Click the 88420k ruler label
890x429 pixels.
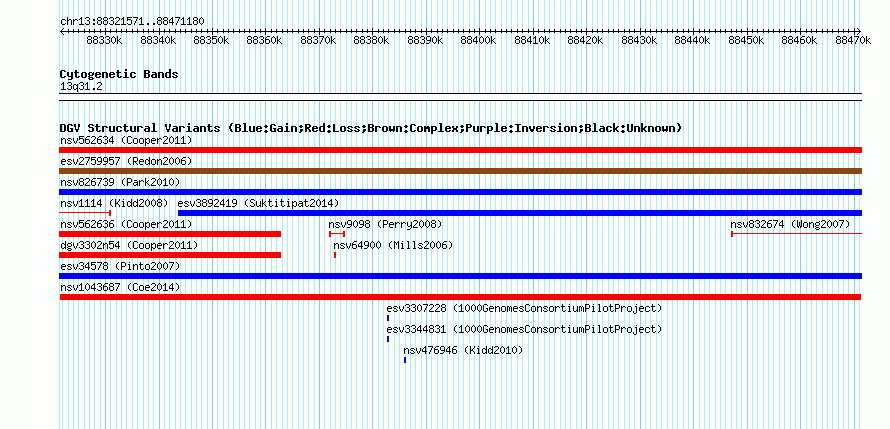pyautogui.click(x=585, y=41)
